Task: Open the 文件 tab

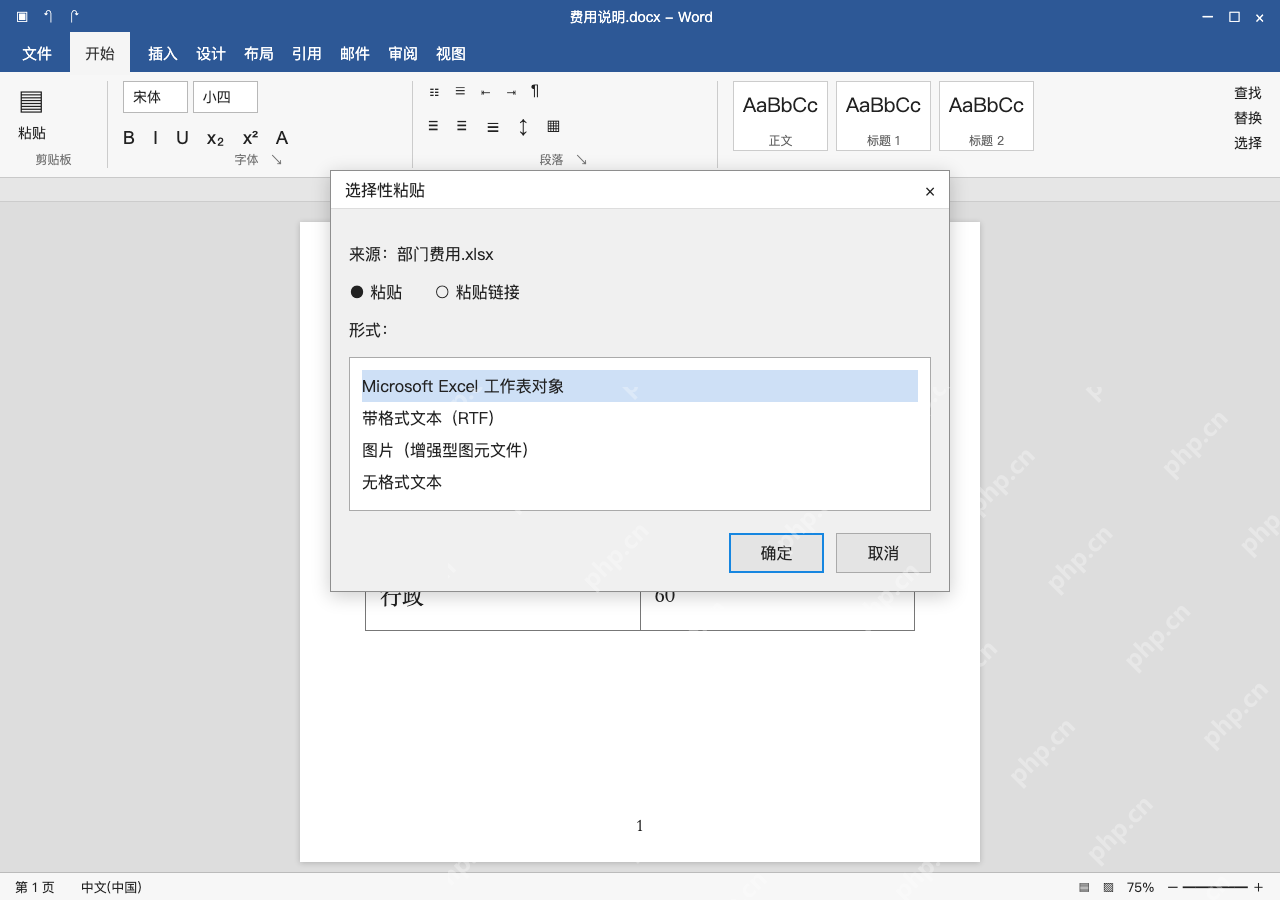Action: pyautogui.click(x=37, y=54)
